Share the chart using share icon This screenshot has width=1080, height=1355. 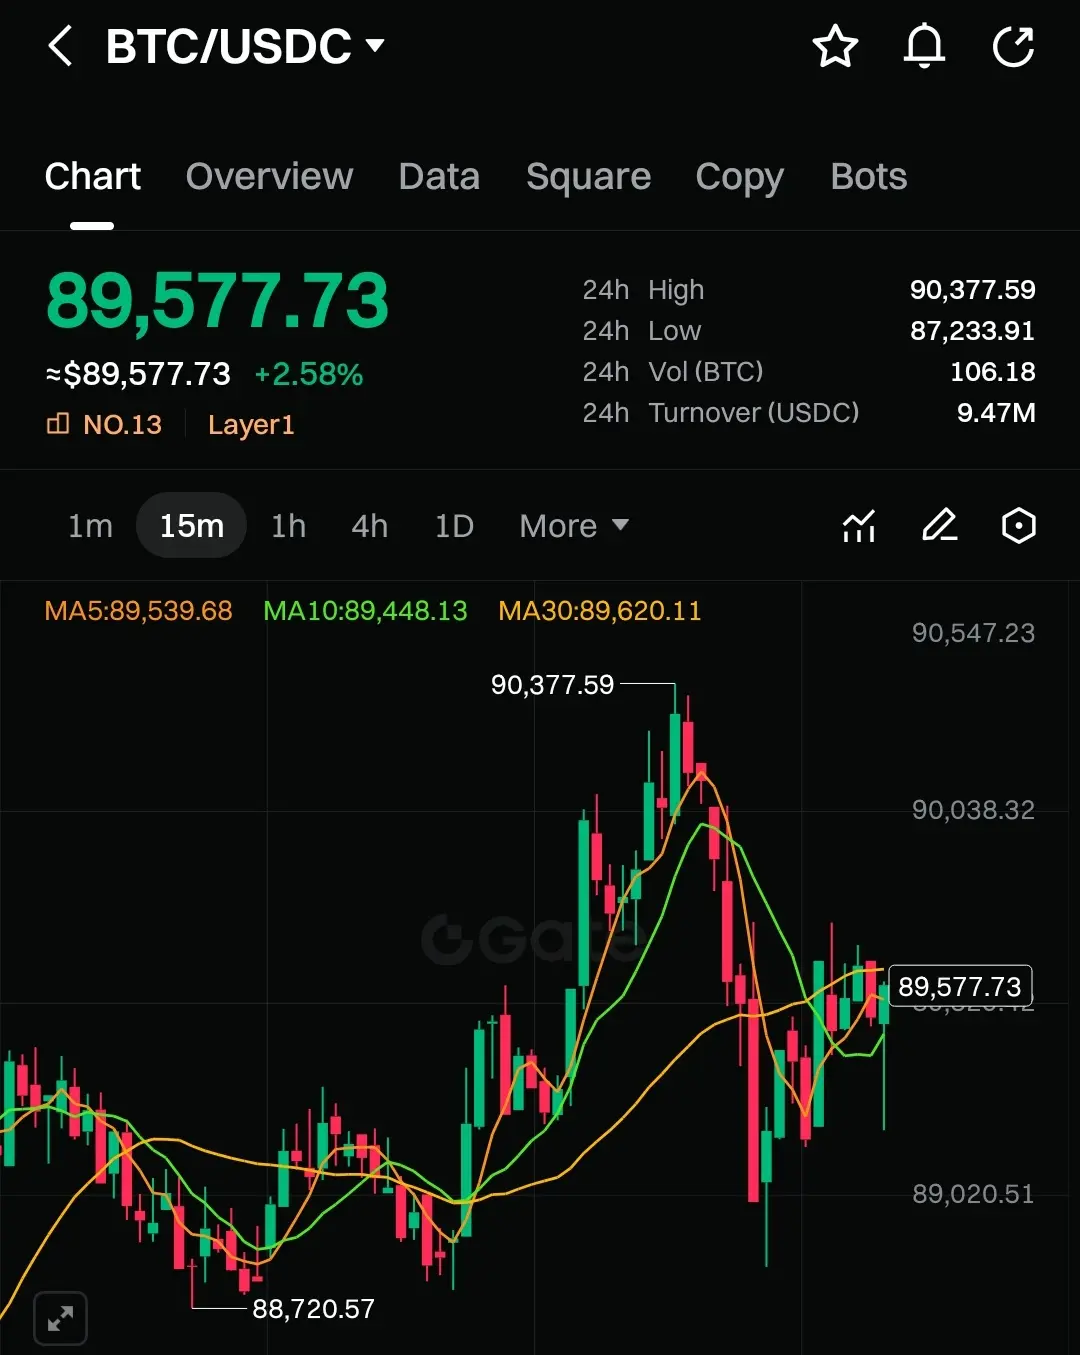[x=1013, y=47]
